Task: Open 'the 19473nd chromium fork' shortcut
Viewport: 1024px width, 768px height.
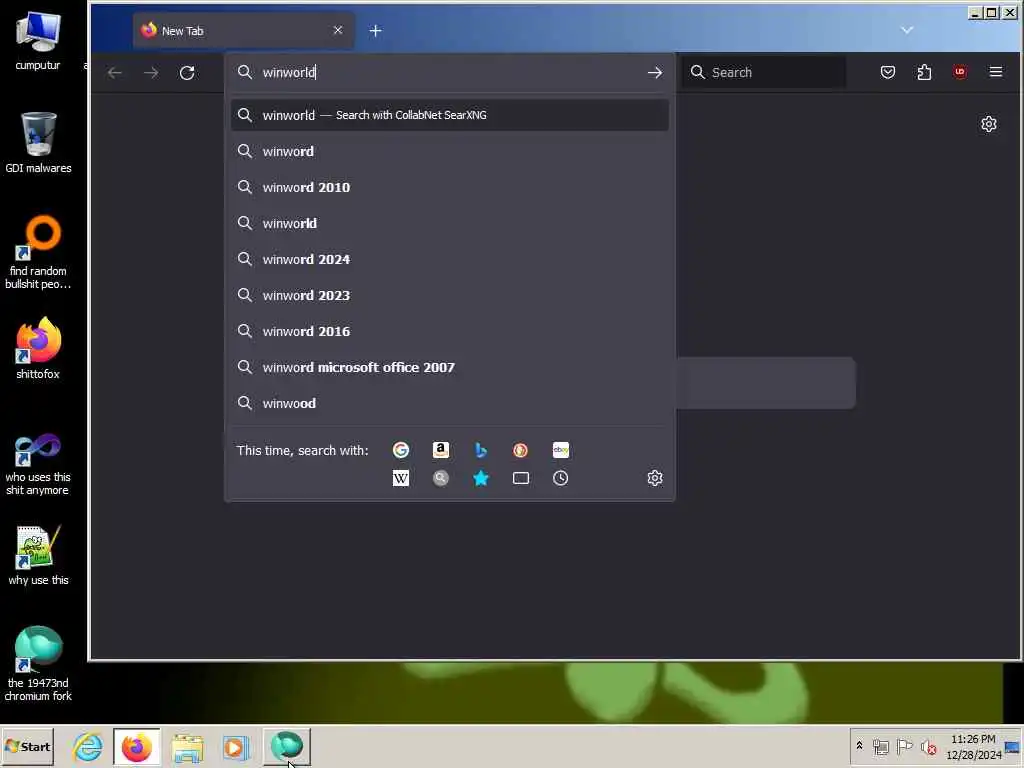Action: coord(38,664)
